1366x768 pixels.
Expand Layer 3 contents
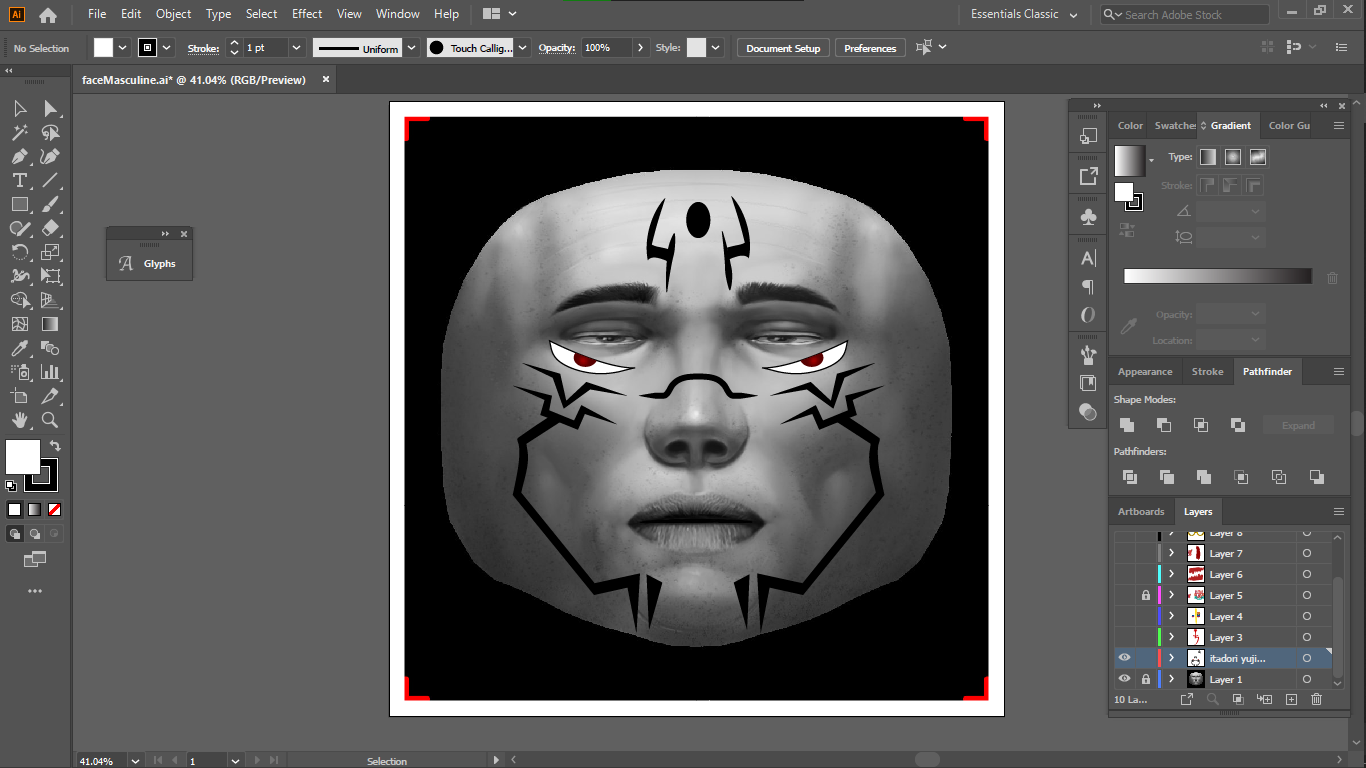point(1171,637)
